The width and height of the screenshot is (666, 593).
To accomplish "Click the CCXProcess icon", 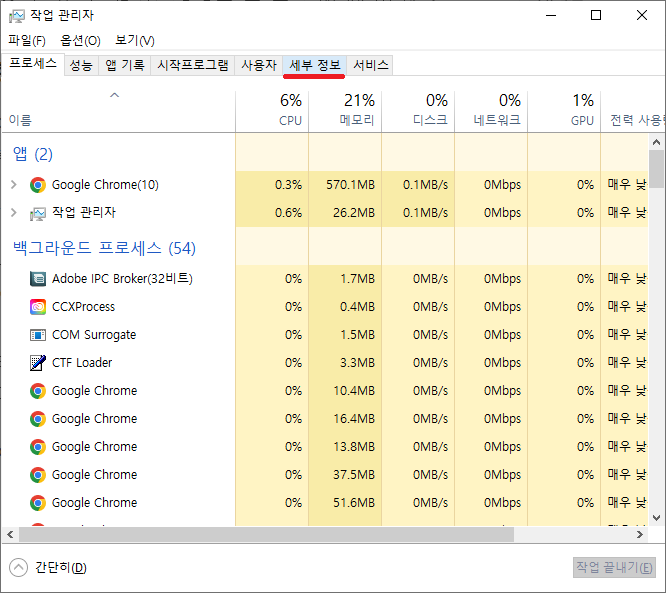I will (x=38, y=307).
